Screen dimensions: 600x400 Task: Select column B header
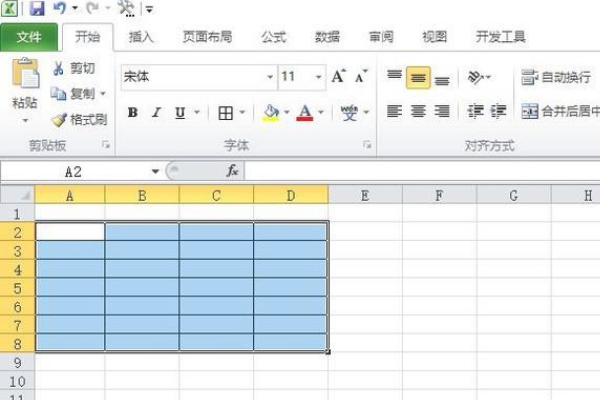click(x=142, y=196)
